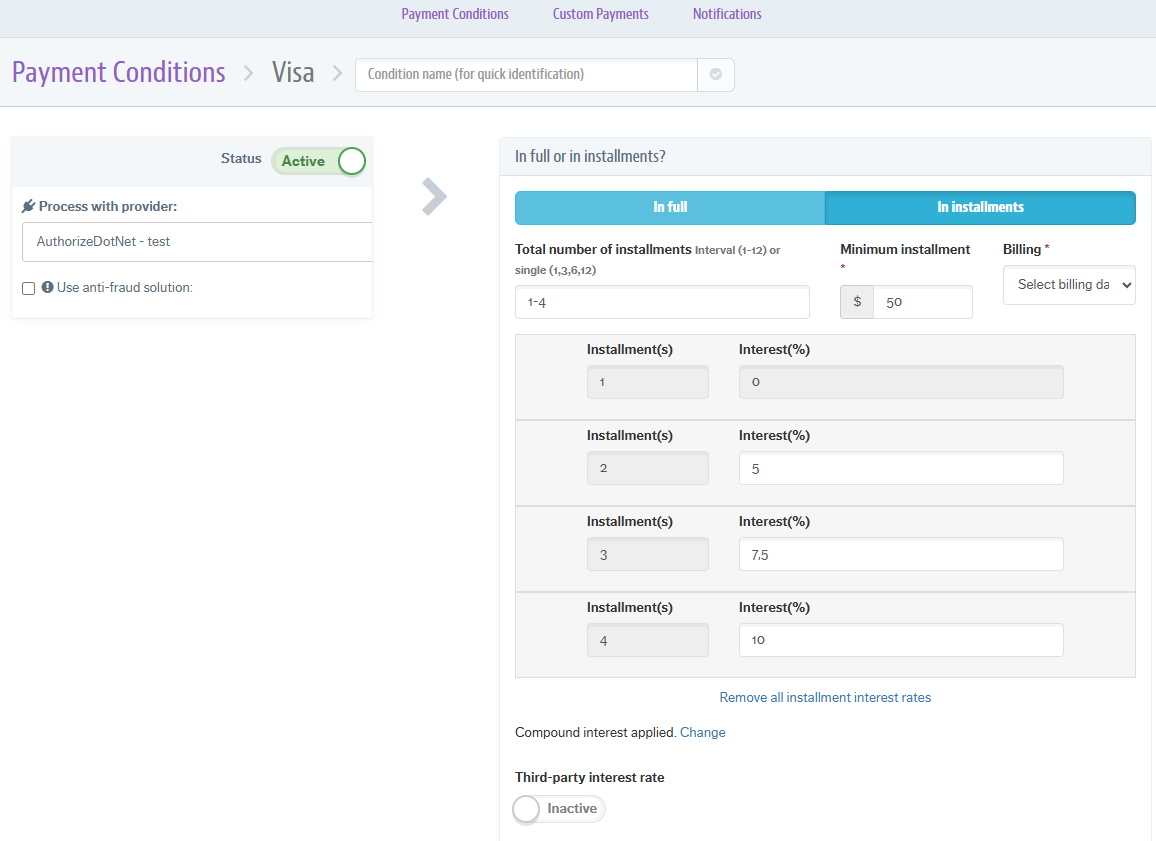Viewport: 1156px width, 841px height.
Task: Click the dollar sign in Minimum installment
Action: [857, 302]
